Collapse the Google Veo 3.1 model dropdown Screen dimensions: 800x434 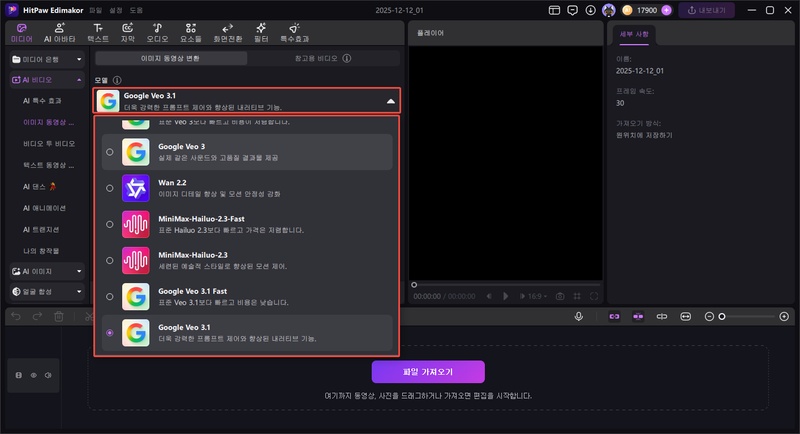point(389,100)
